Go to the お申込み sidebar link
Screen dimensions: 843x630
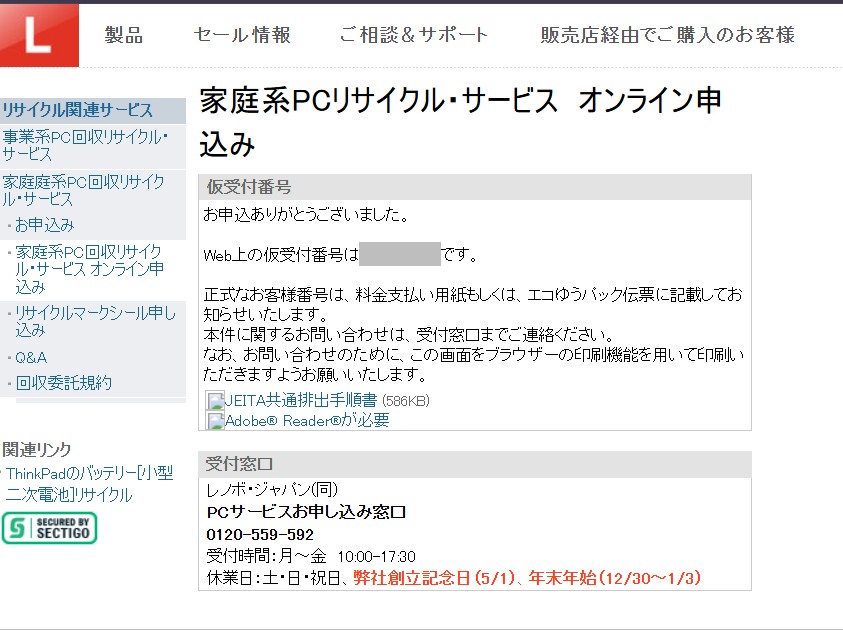click(x=45, y=225)
